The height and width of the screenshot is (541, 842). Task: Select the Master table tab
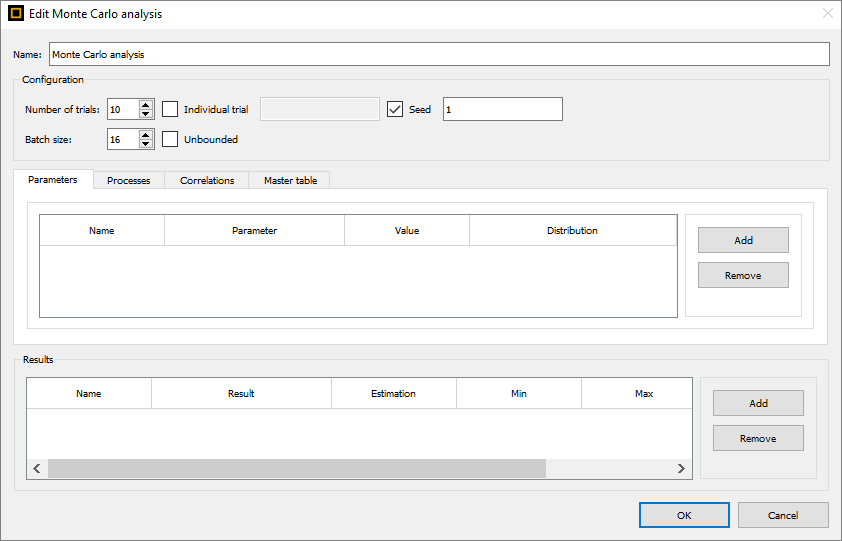pos(290,181)
